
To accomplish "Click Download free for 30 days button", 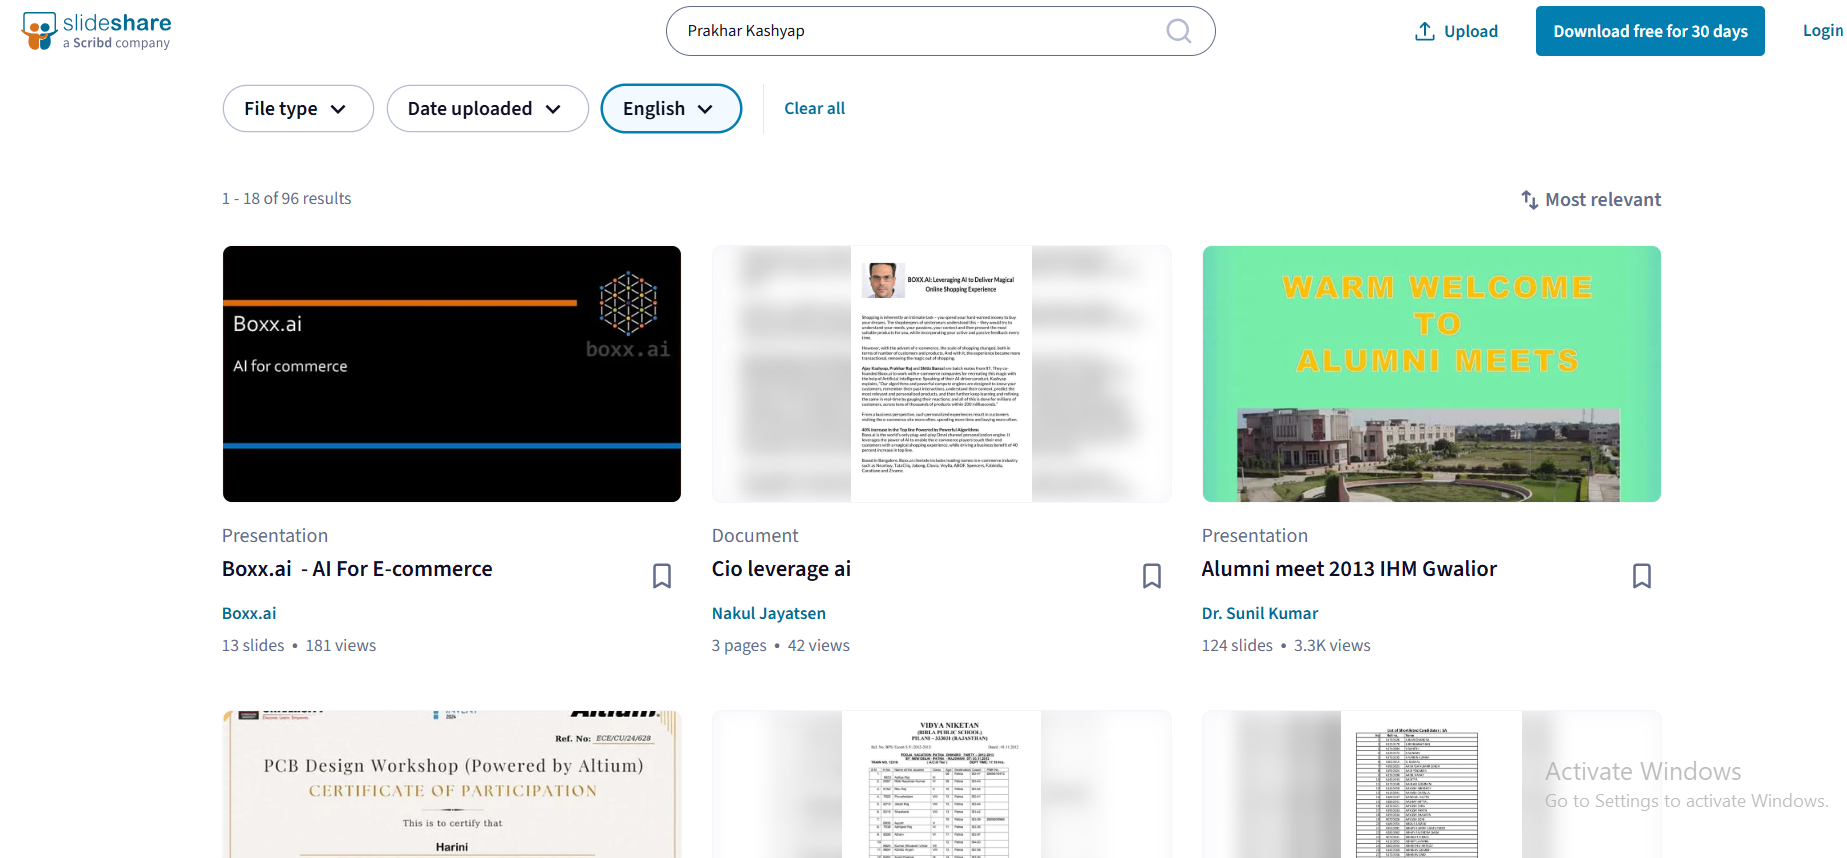I will click(x=1650, y=31).
